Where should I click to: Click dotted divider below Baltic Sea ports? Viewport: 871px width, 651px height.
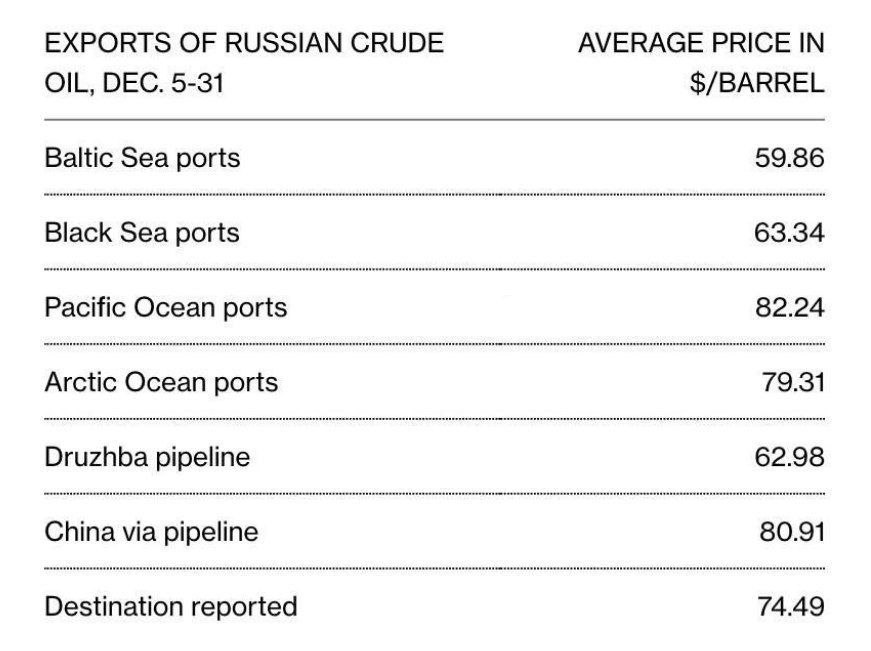[x=434, y=194]
